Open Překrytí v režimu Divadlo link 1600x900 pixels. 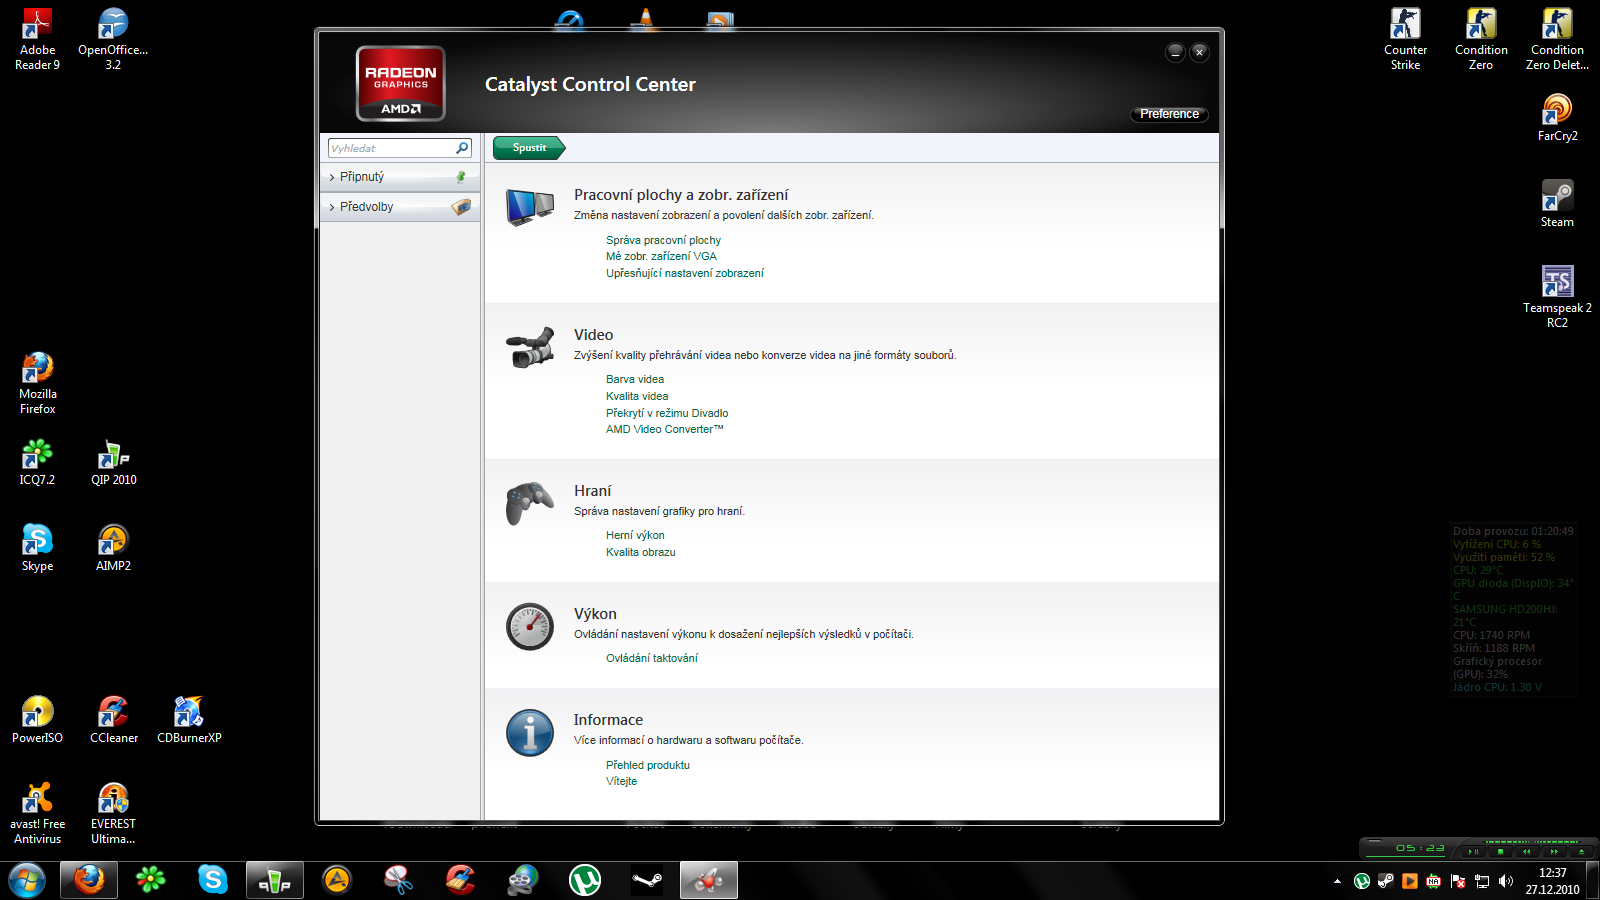pos(667,413)
